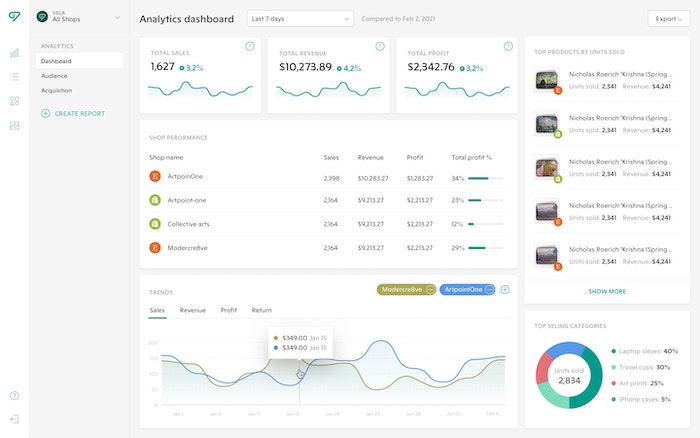Viewport: 700px width, 438px height.
Task: Go to Audience in the analytics menu
Action: click(54, 76)
